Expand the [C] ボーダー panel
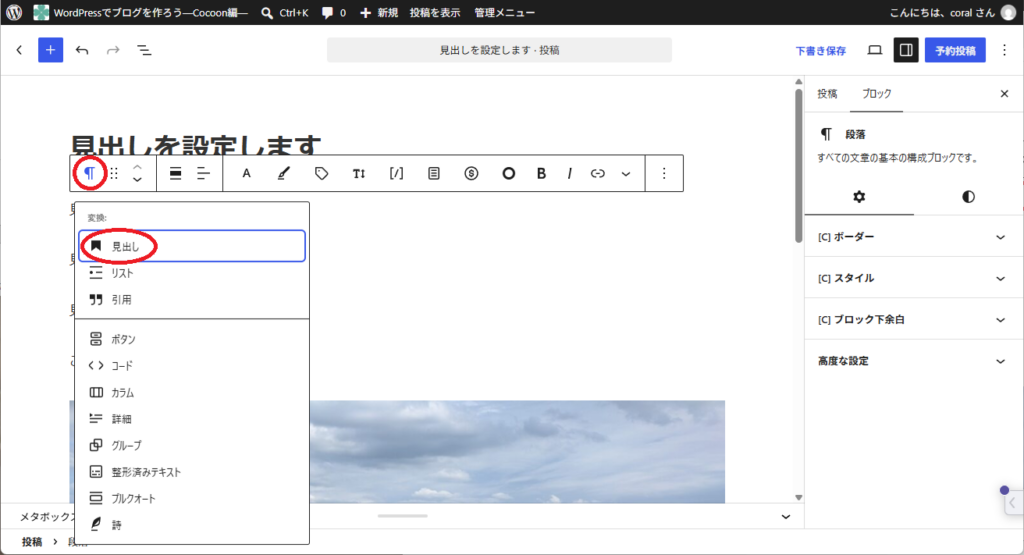Viewport: 1024px width, 555px height. pyautogui.click(x=913, y=236)
